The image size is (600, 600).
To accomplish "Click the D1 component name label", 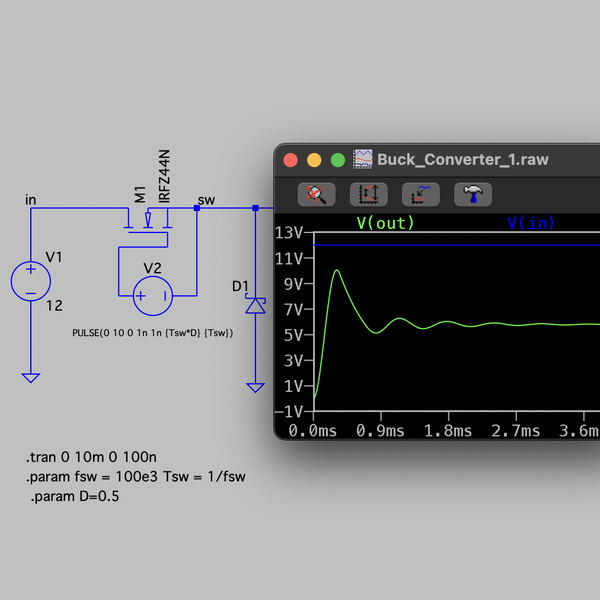I will pos(240,286).
